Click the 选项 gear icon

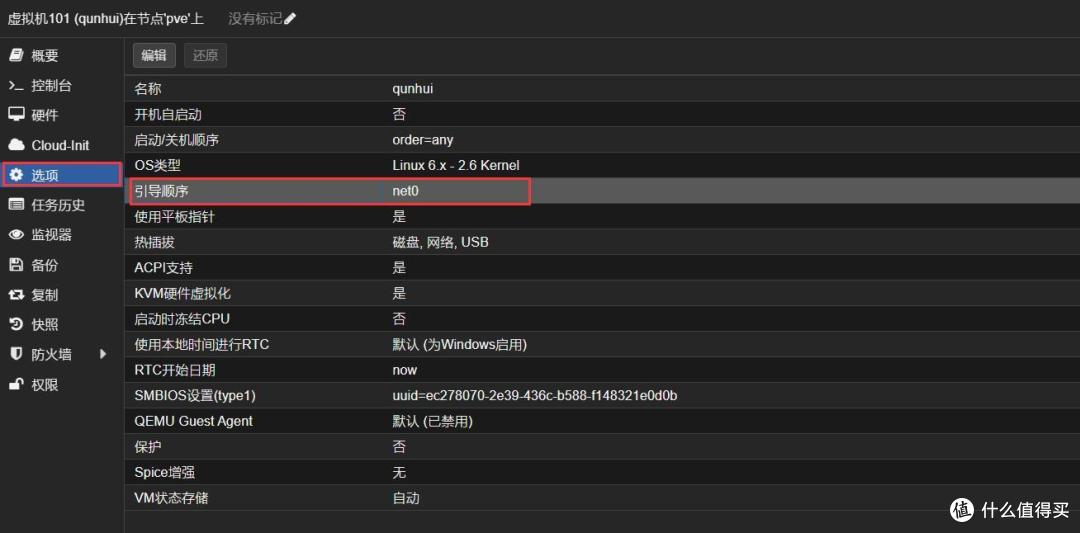coord(16,175)
